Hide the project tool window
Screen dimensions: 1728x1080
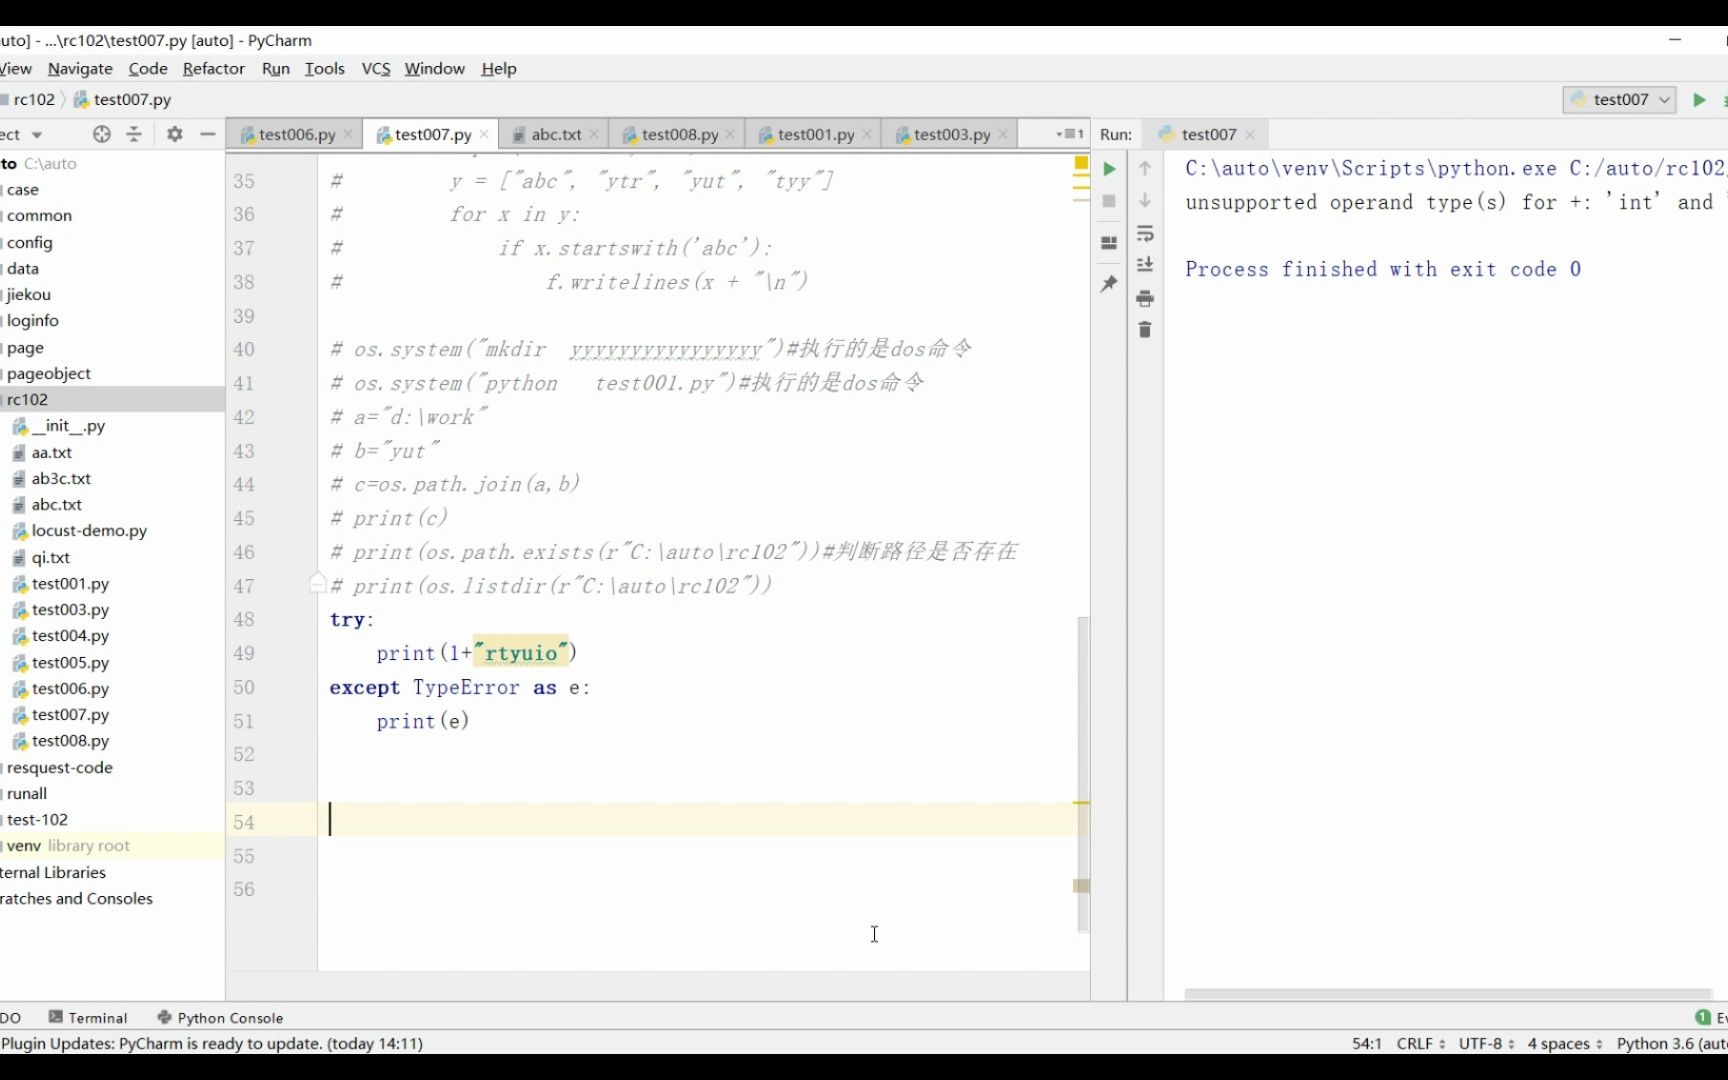tap(208, 134)
